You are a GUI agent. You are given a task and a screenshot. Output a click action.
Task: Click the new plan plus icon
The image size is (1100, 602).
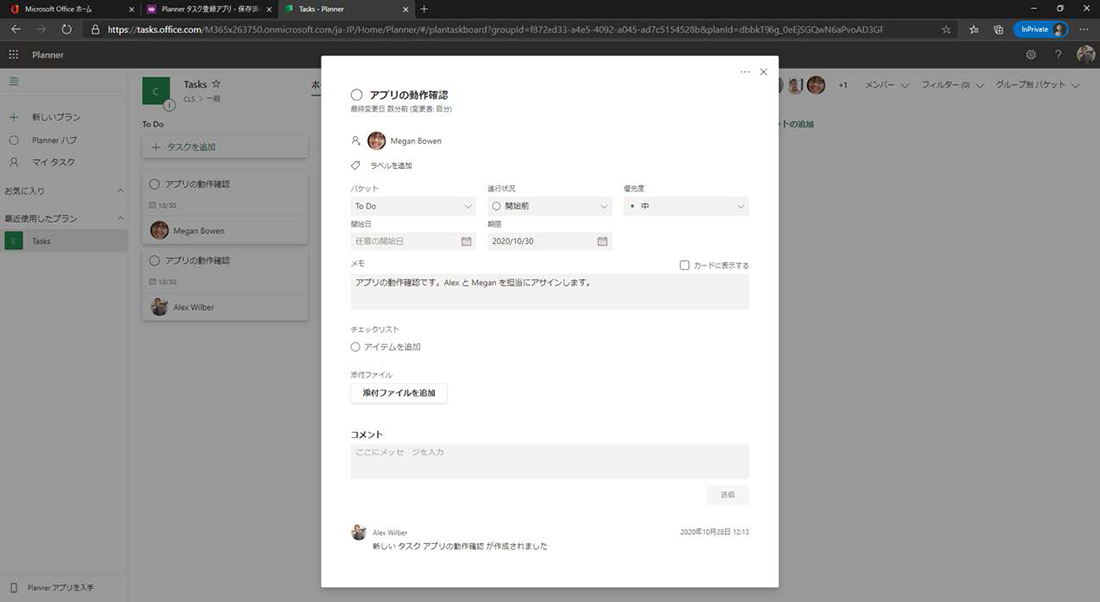click(13, 117)
